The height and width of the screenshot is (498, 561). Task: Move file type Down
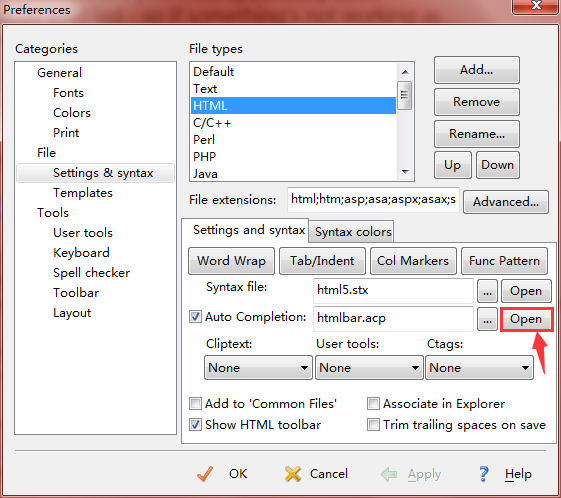click(x=498, y=165)
